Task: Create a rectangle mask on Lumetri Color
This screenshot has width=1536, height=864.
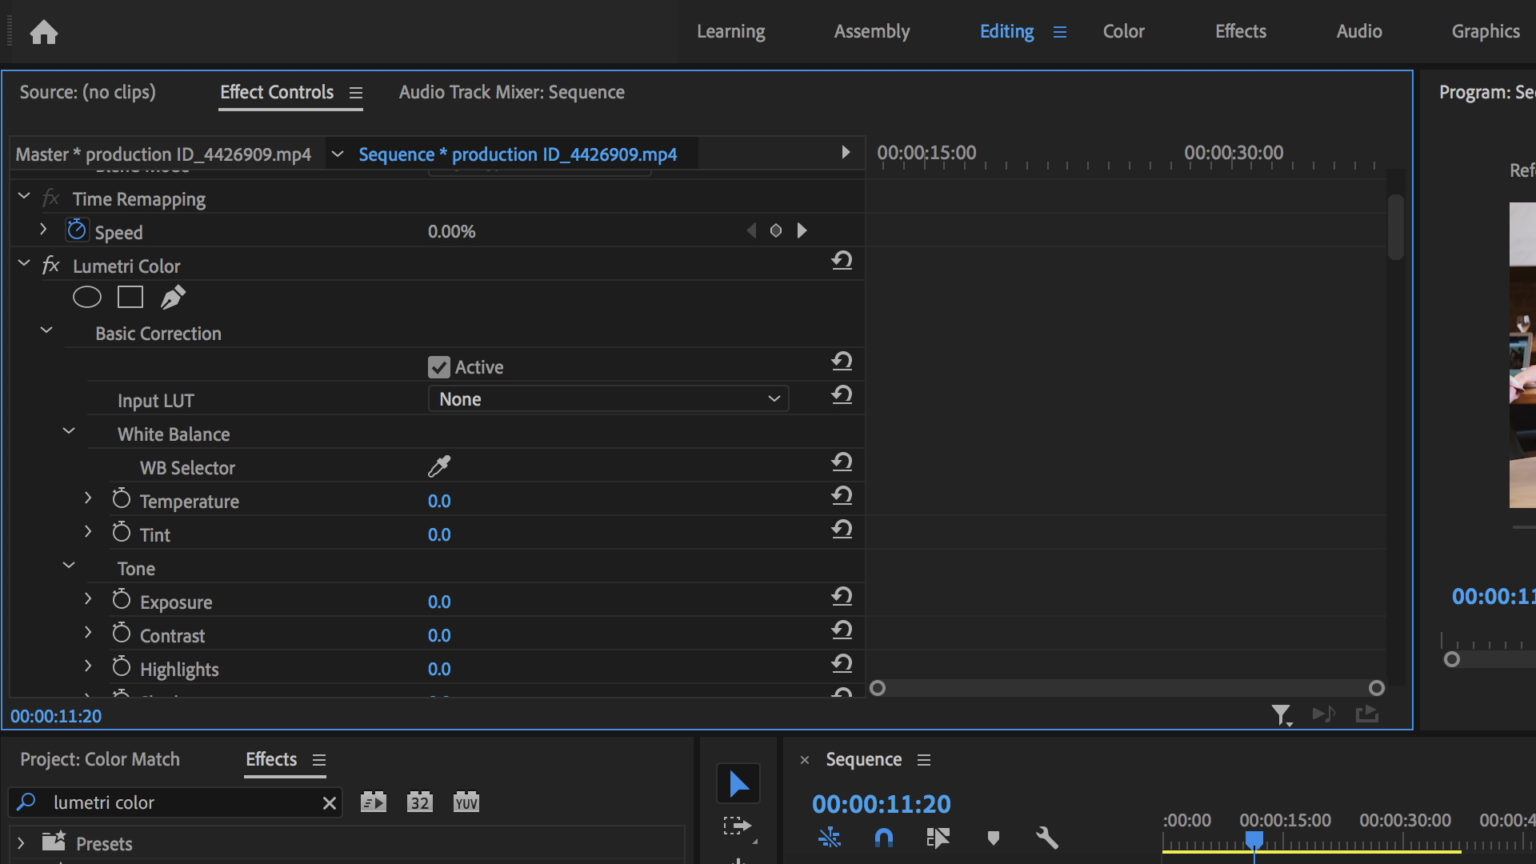Action: tap(130, 296)
